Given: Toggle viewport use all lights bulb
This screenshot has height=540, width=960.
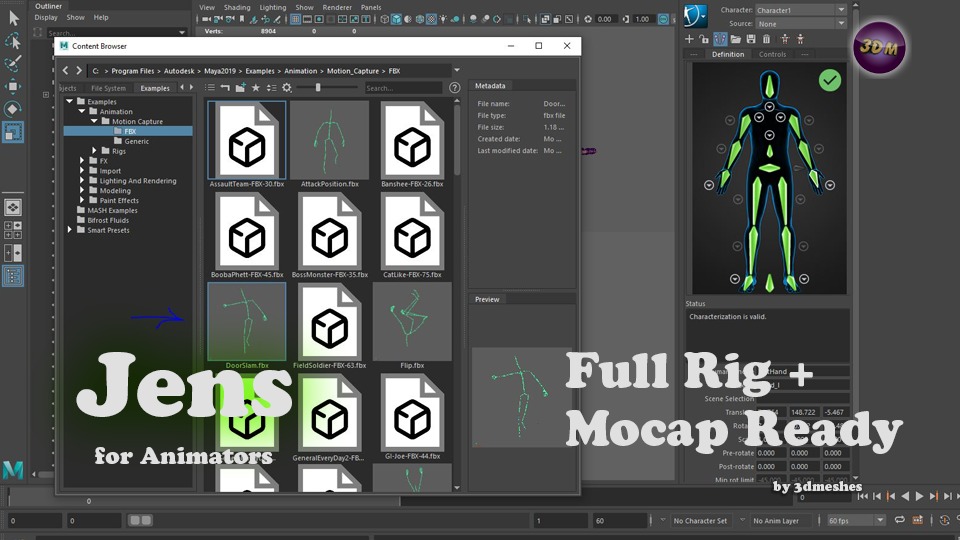Looking at the screenshot, I should (x=443, y=19).
